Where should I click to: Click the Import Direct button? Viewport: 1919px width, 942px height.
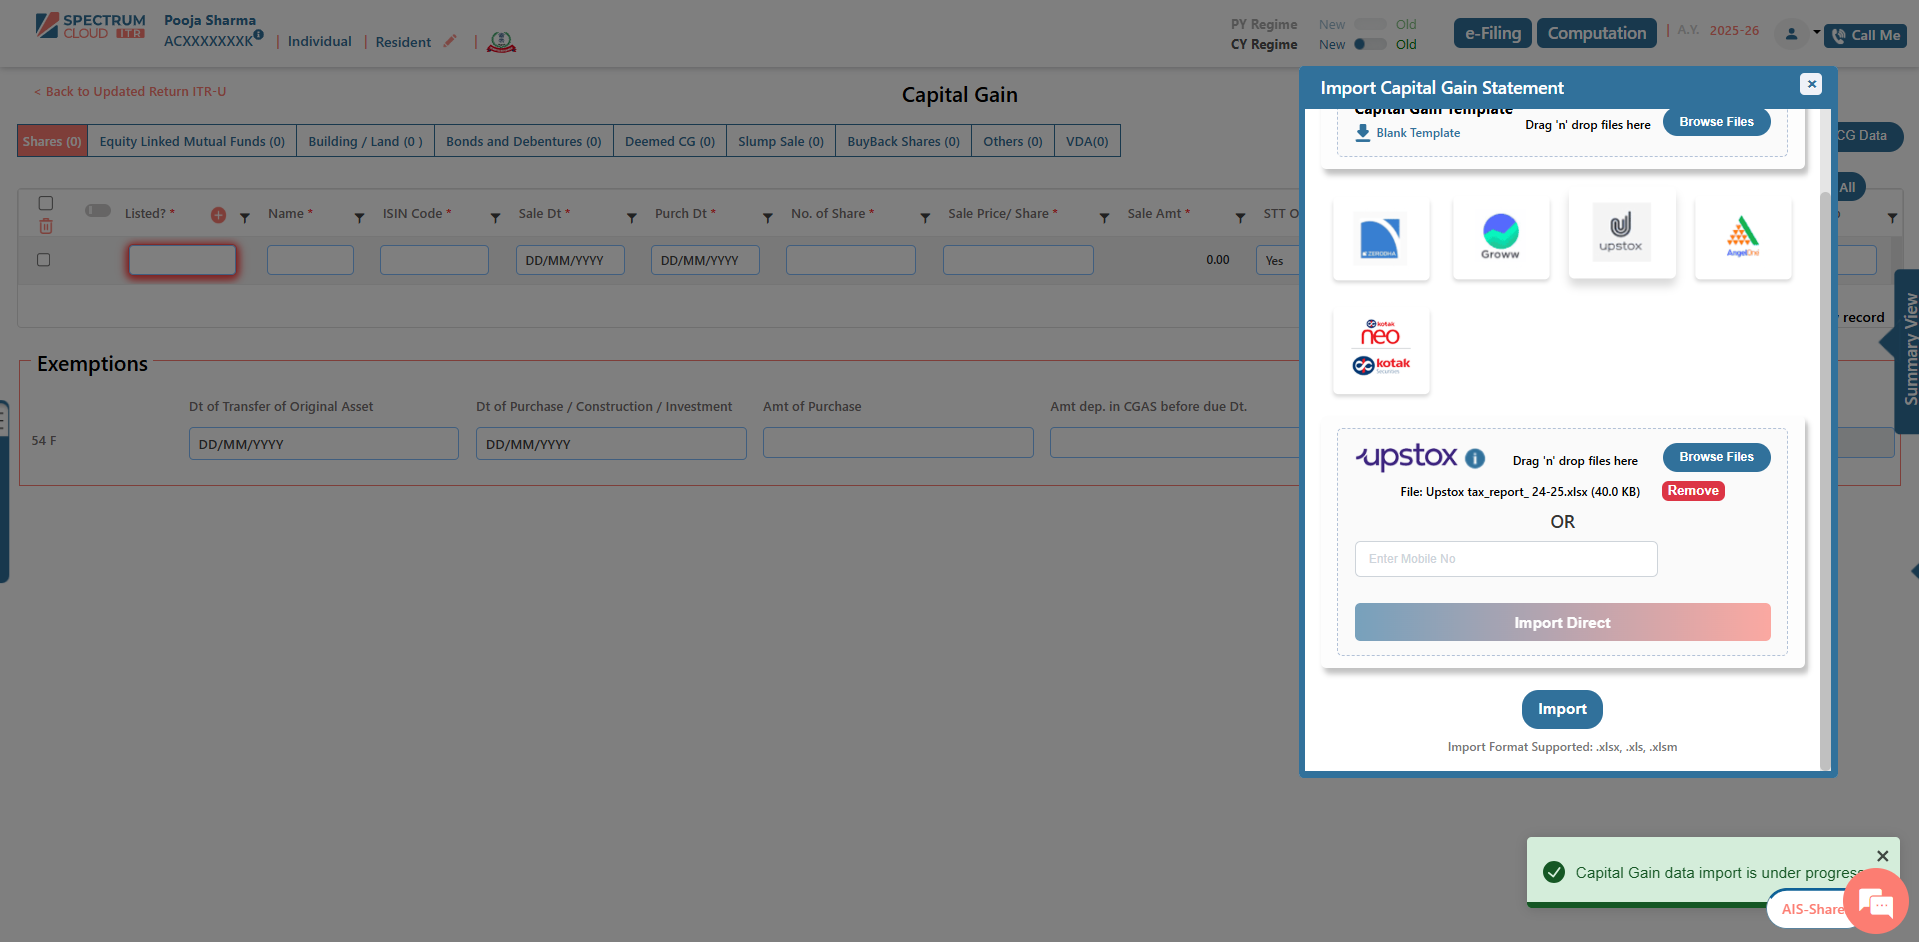point(1561,622)
